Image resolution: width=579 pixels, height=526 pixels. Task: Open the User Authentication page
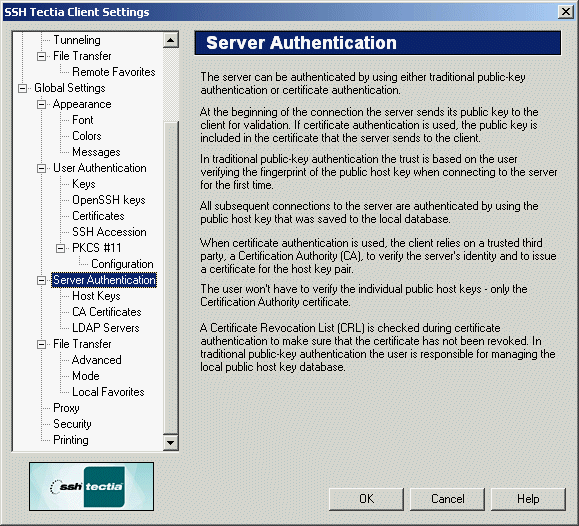click(100, 168)
